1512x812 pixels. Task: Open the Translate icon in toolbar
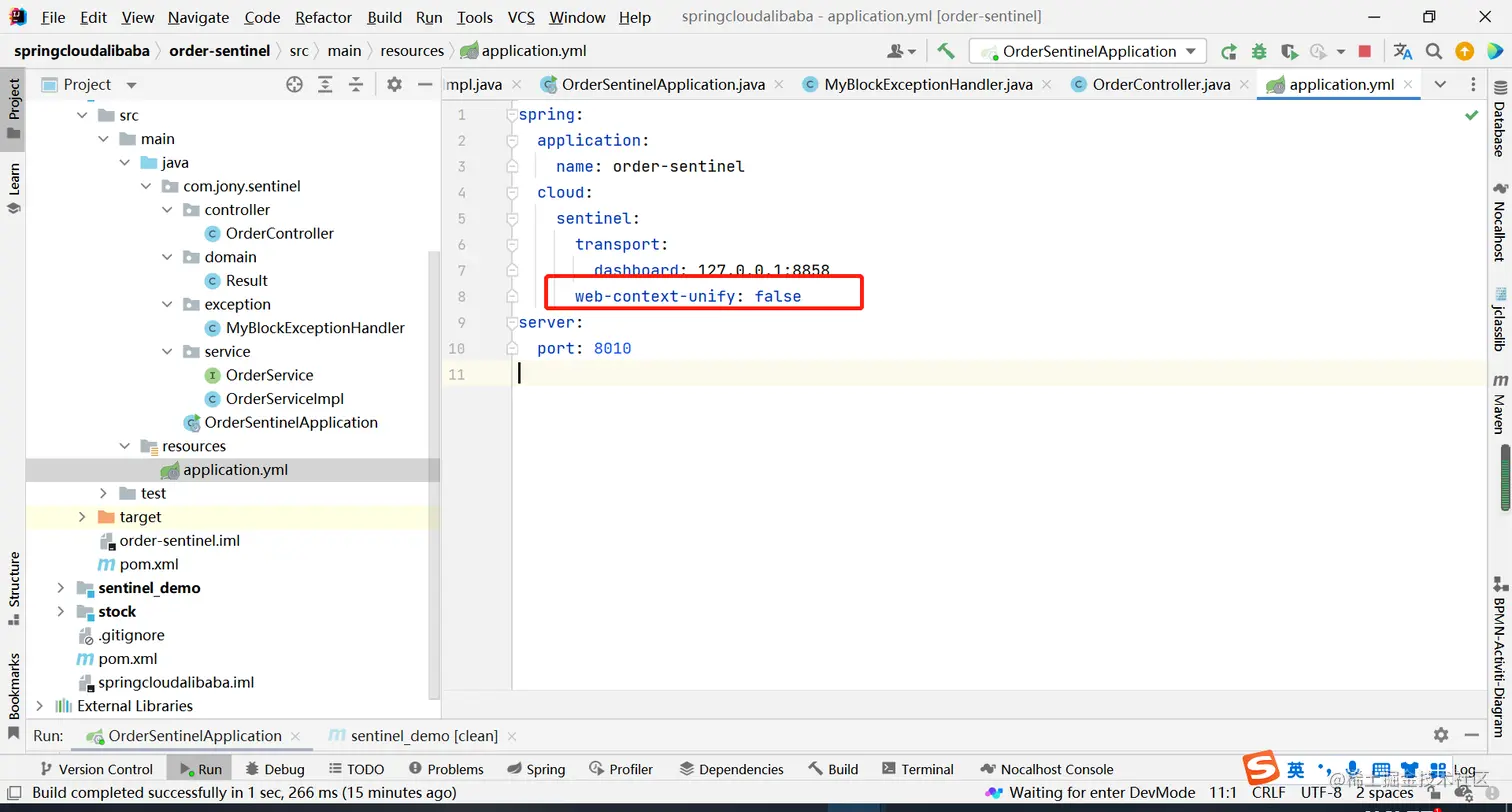(1403, 51)
